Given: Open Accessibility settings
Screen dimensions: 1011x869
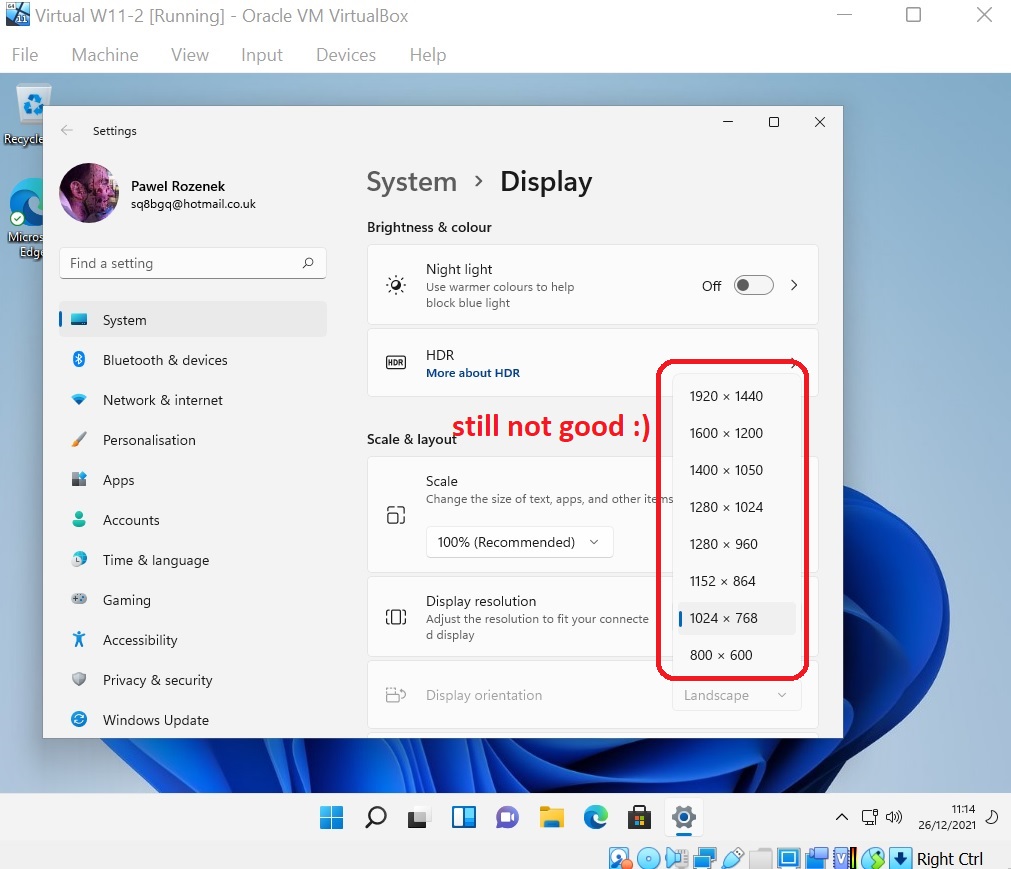Looking at the screenshot, I should coord(193,640).
